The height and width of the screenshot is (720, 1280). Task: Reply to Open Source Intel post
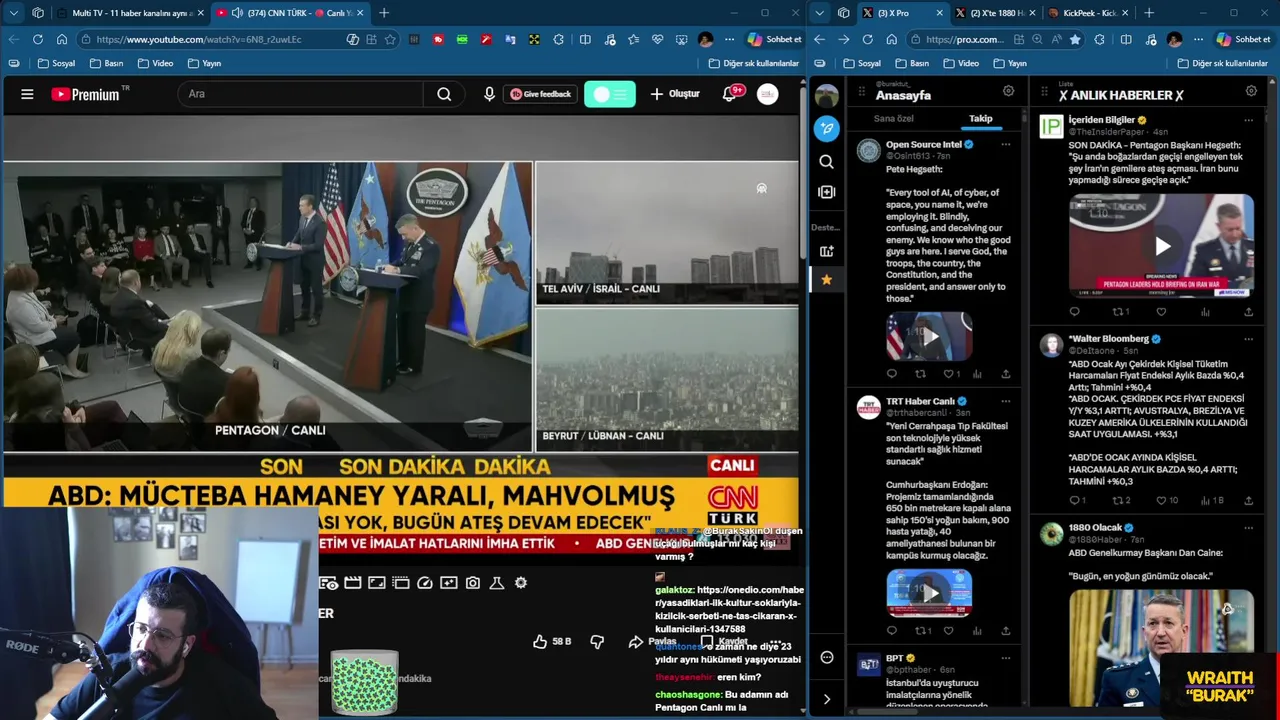point(892,374)
